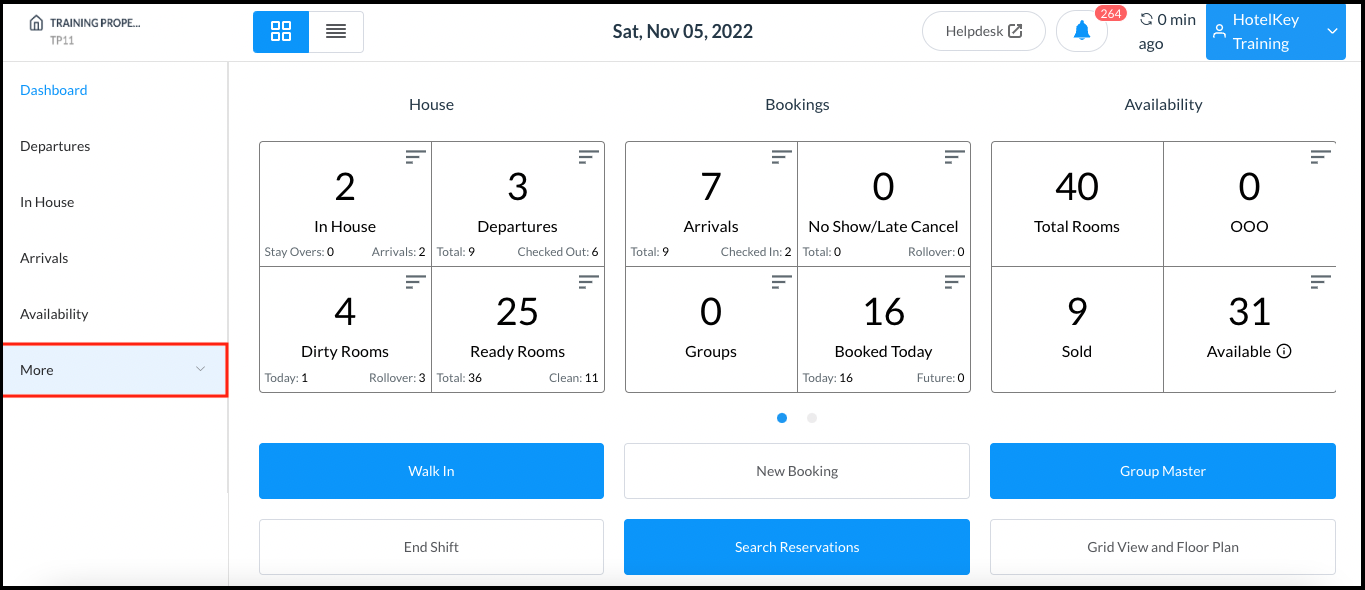Click the Search Reservations button
The height and width of the screenshot is (590, 1365).
pos(796,547)
